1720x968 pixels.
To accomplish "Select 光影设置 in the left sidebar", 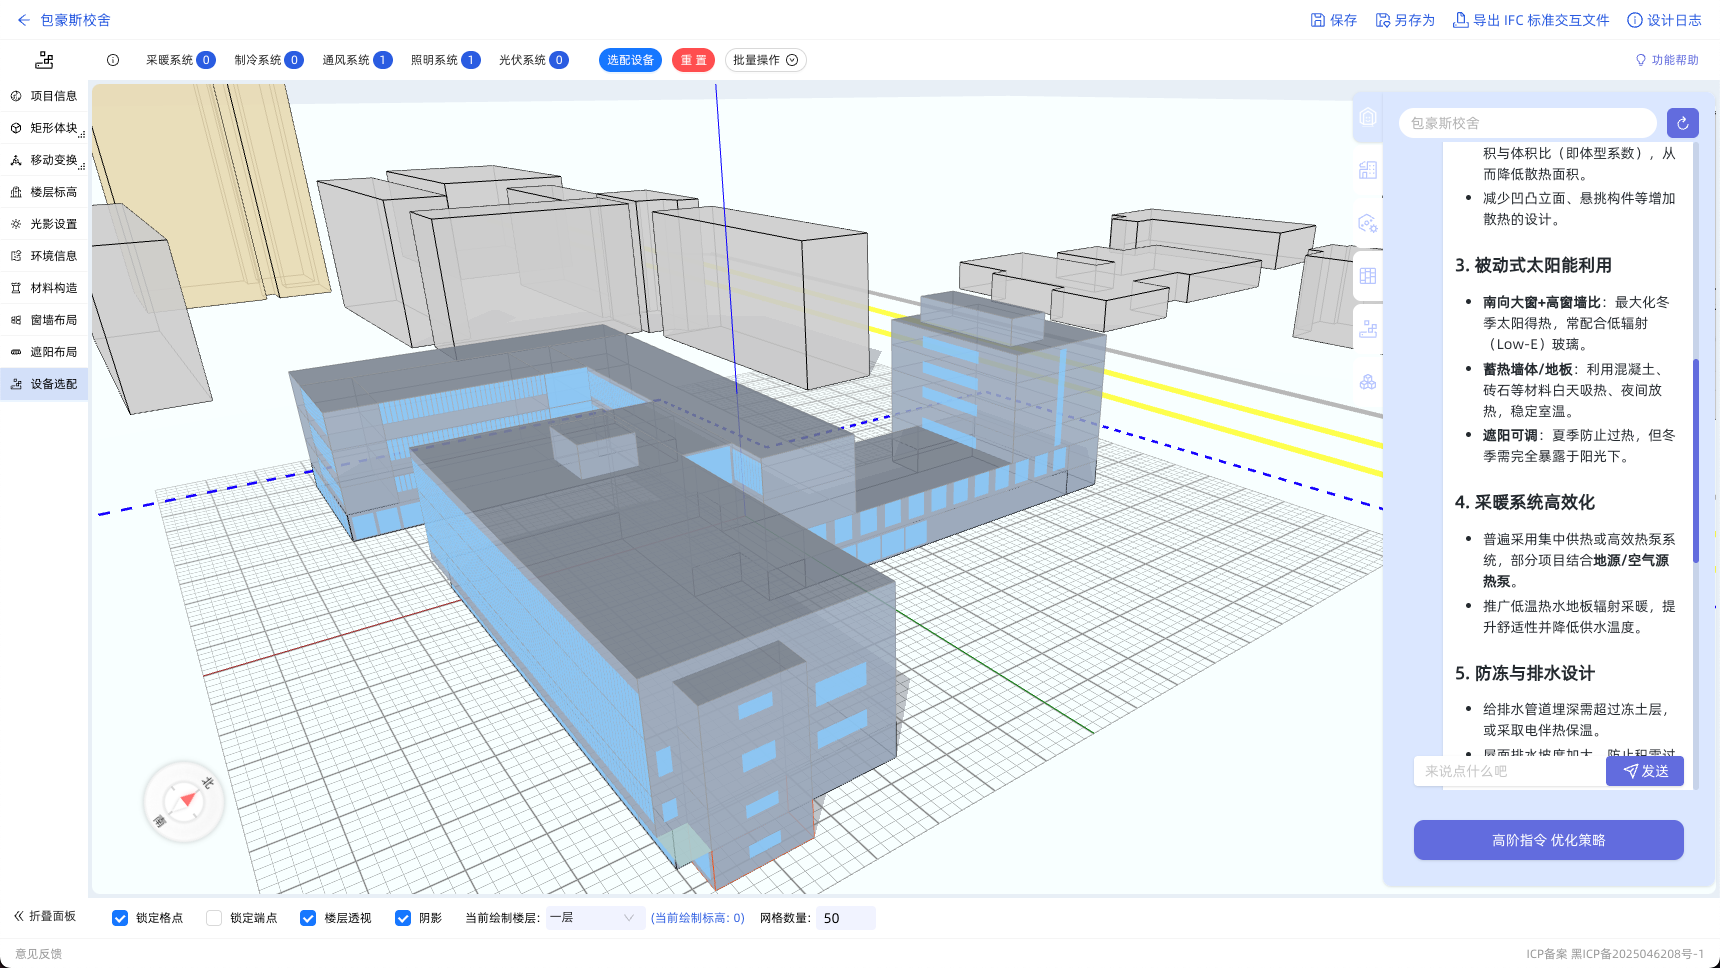I will click(x=44, y=224).
